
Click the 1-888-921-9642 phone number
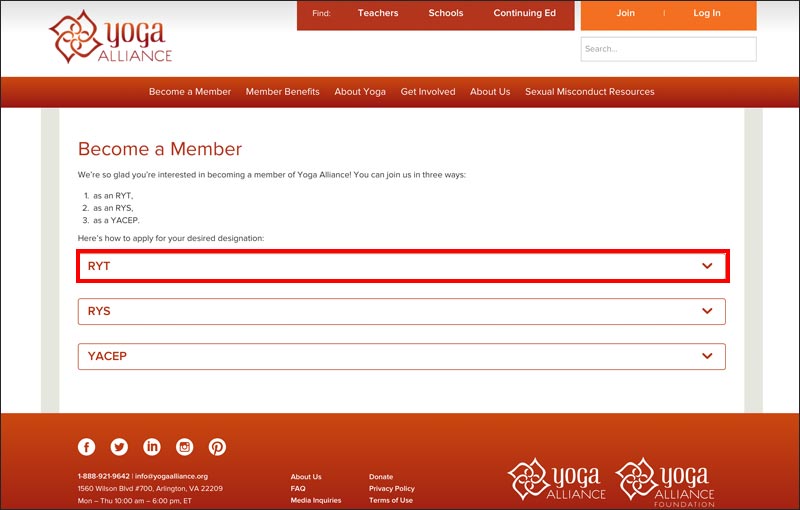pos(104,476)
